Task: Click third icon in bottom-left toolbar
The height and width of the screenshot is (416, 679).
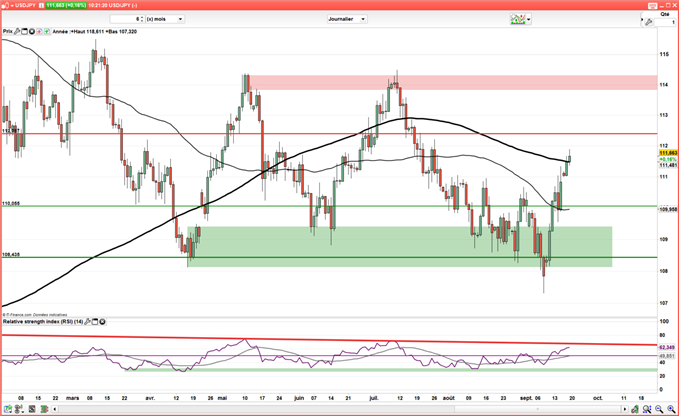Action: pyautogui.click(x=32, y=409)
